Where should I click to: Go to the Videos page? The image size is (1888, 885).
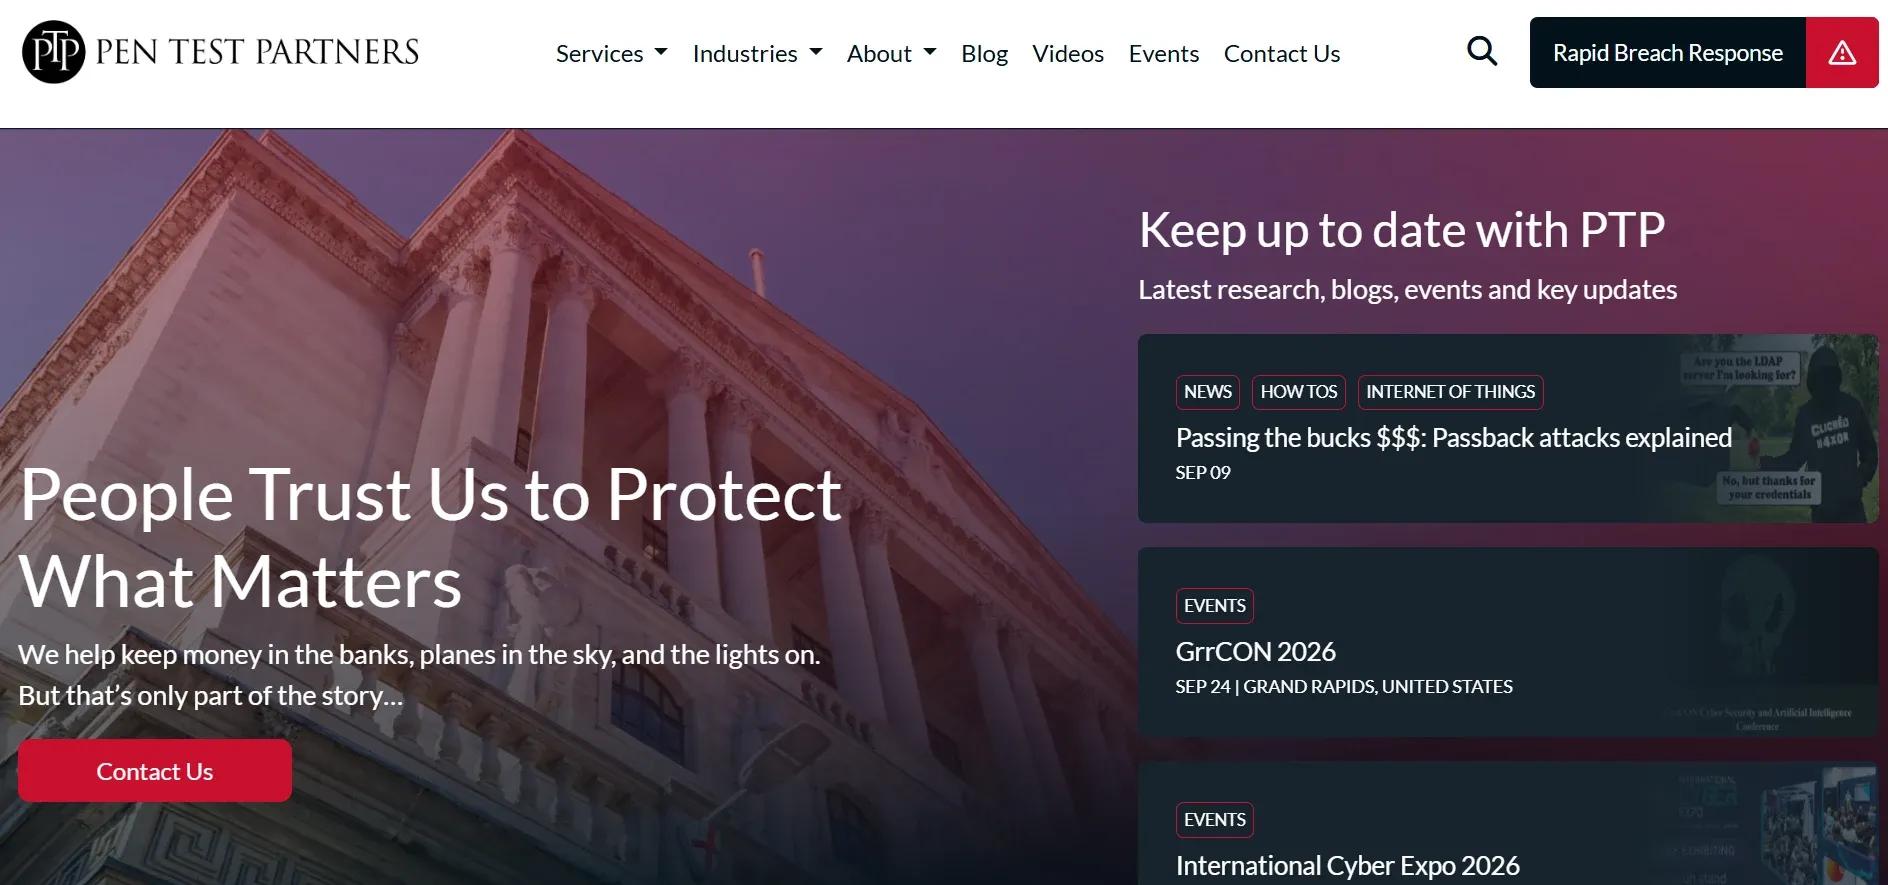click(1068, 53)
